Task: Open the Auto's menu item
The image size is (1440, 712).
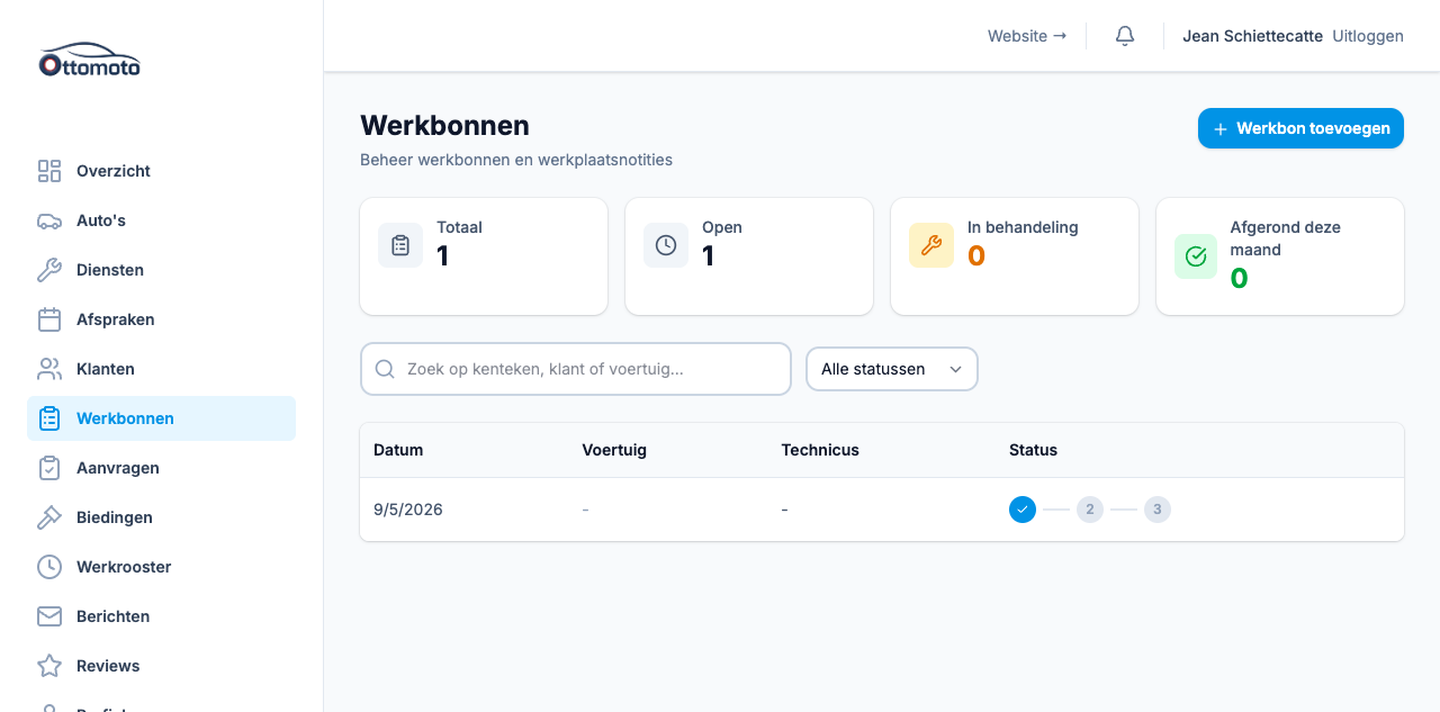Action: 161,221
